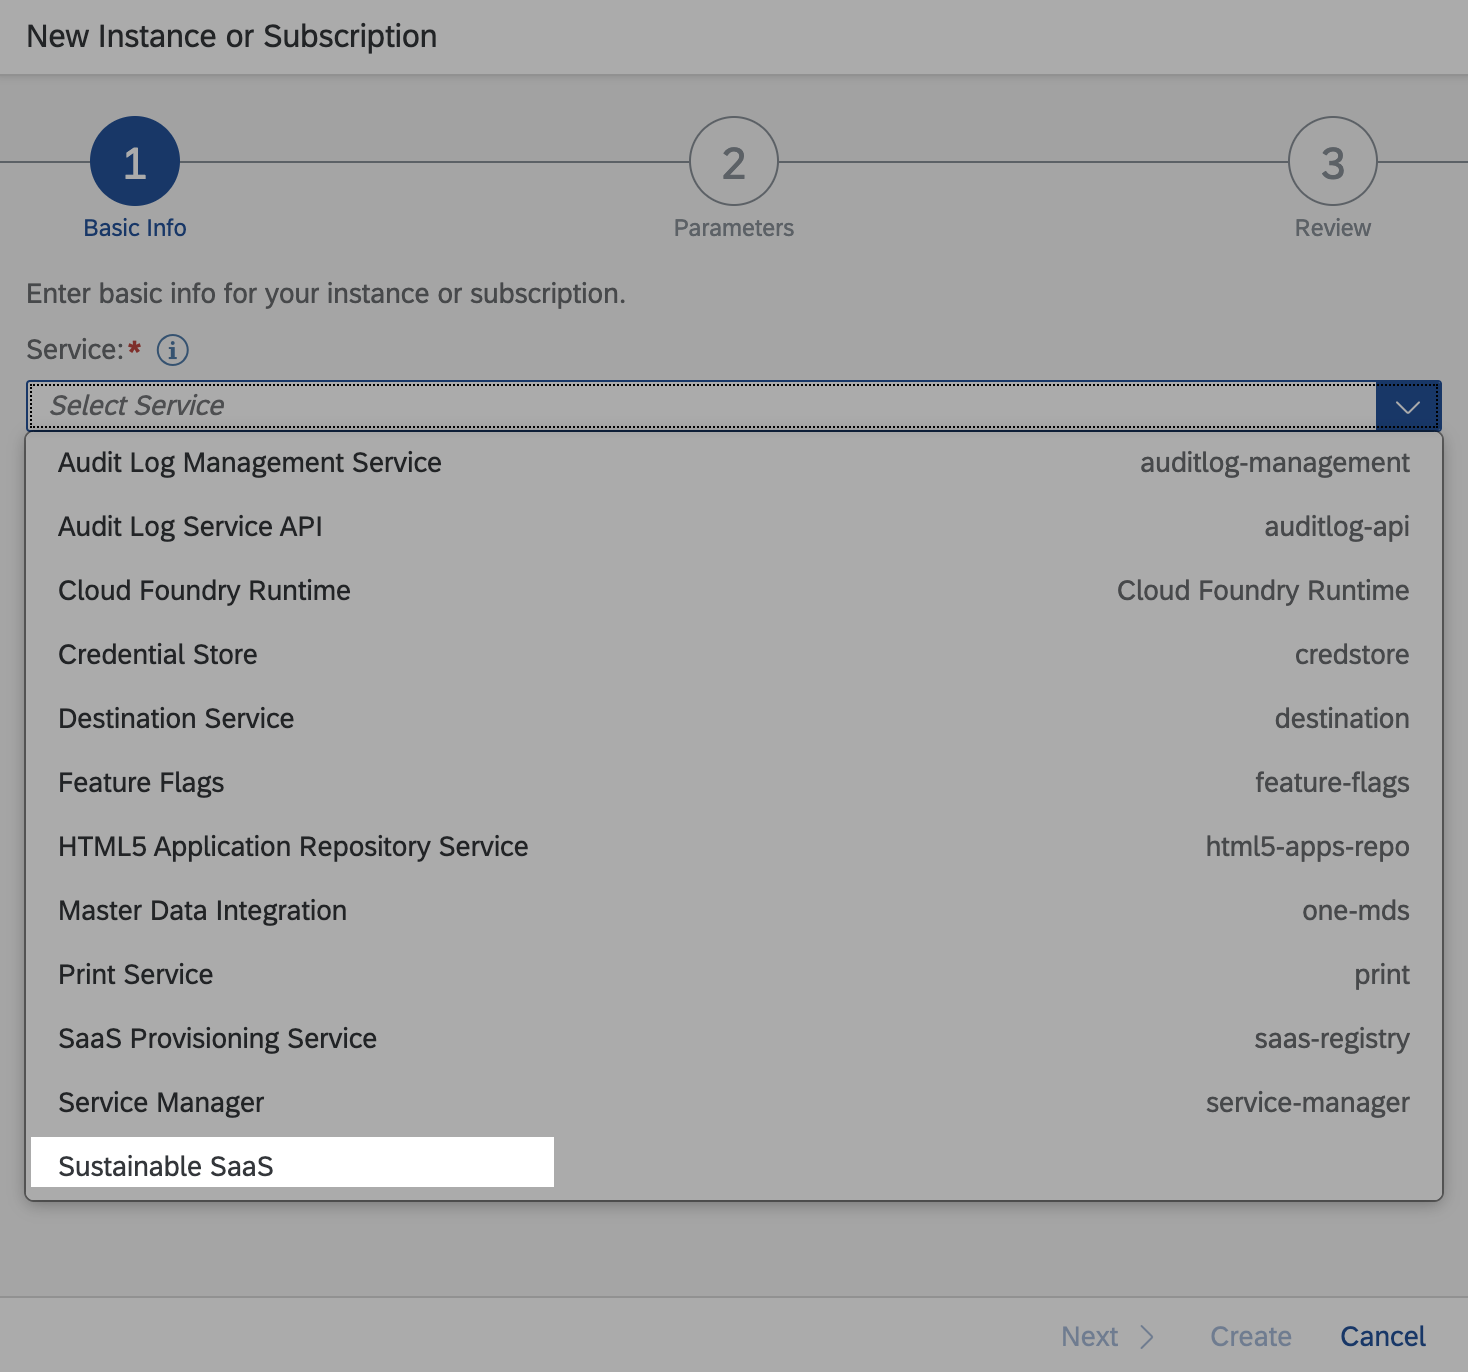
Task: Choose Credential Store option
Action: click(x=734, y=655)
